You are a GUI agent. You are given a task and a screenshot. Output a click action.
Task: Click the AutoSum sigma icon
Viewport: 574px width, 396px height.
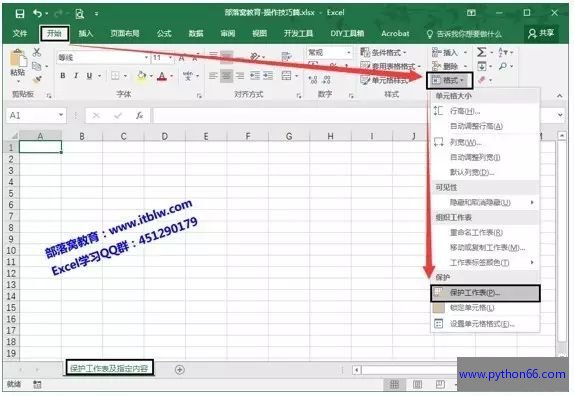tap(481, 52)
